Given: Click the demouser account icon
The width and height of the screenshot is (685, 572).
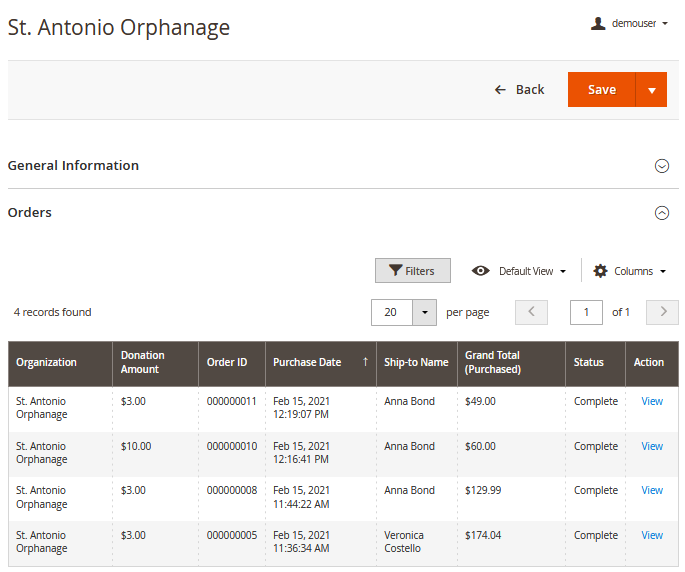Looking at the screenshot, I should pyautogui.click(x=598, y=23).
